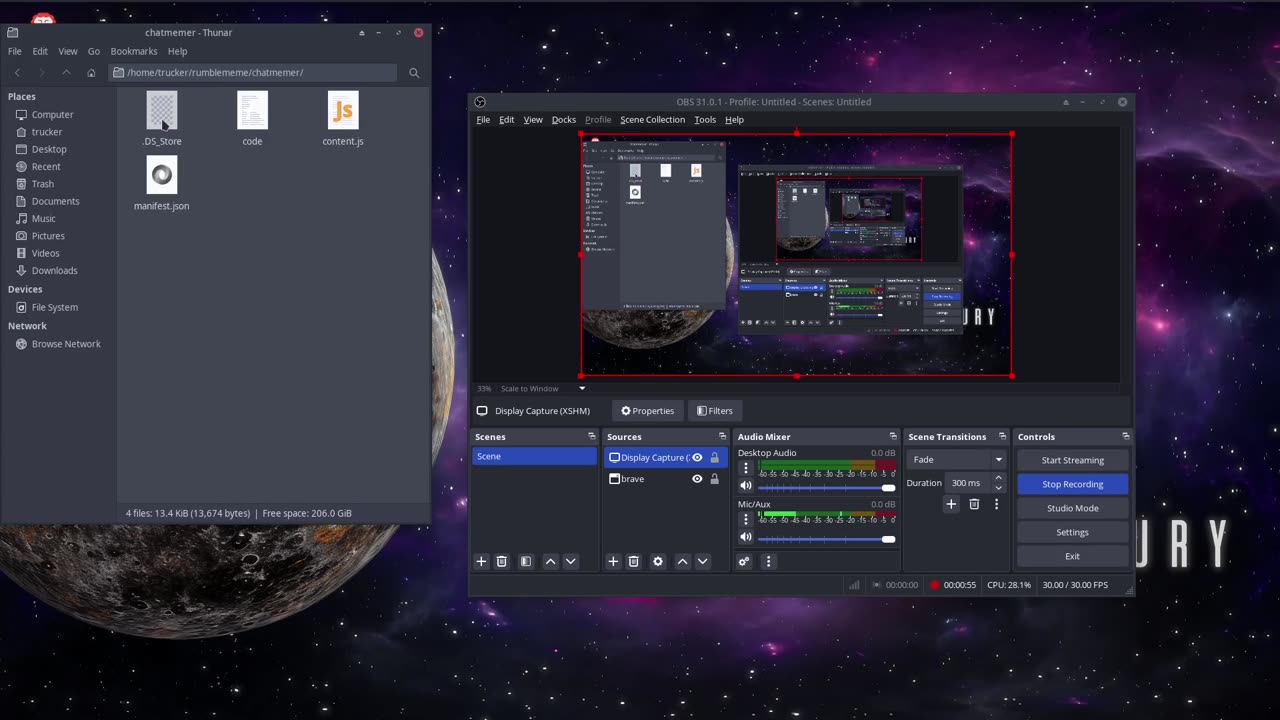1280x720 pixels.
Task: Undock the Scenes panel
Action: 591,437
